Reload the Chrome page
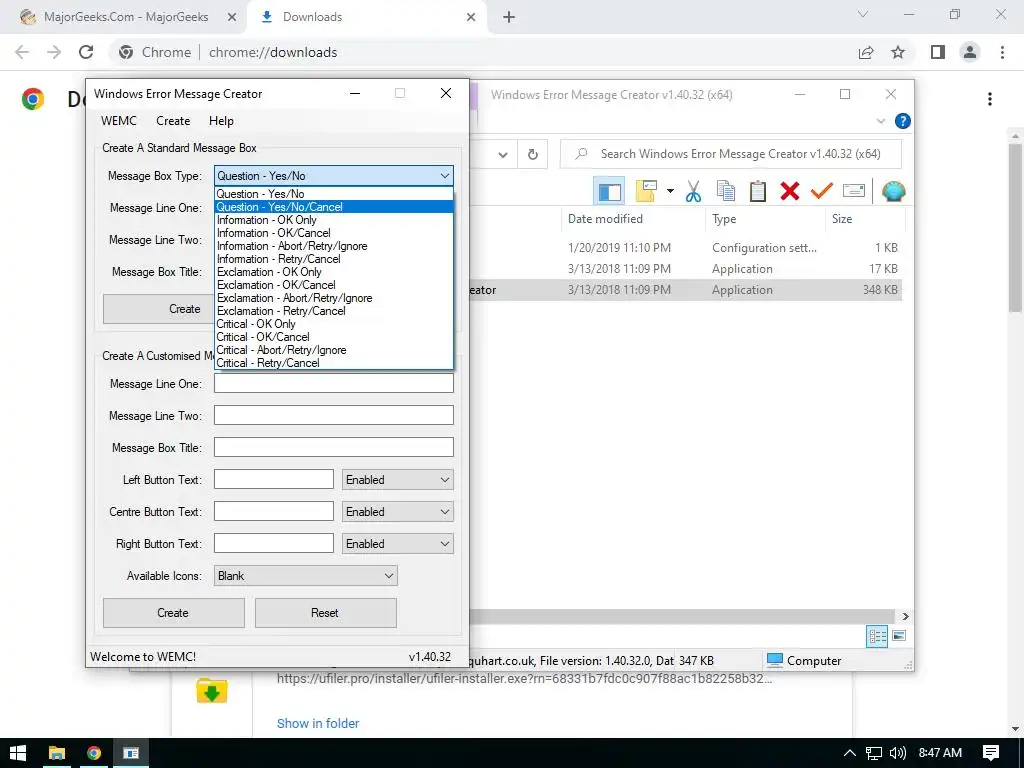 click(86, 52)
